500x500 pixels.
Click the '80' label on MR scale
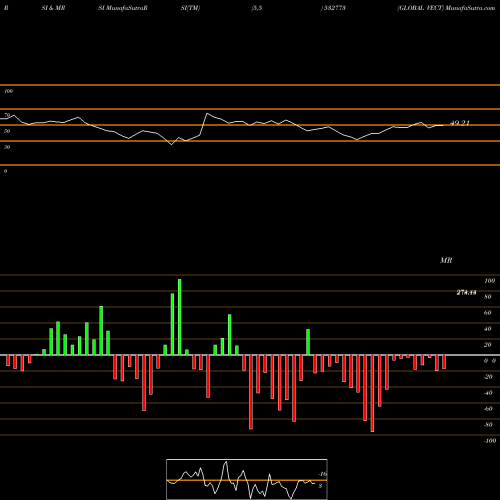pyautogui.click(x=488, y=297)
